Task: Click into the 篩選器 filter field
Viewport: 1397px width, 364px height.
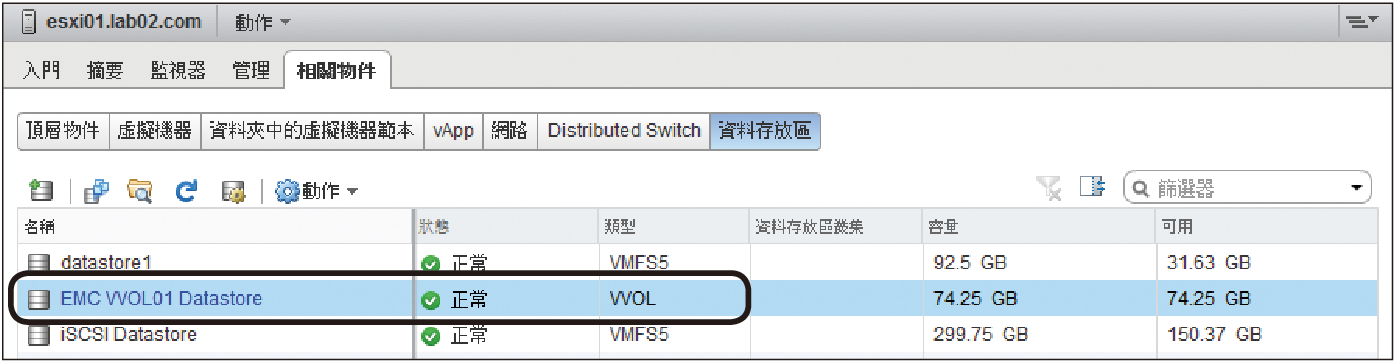Action: tap(1238, 188)
